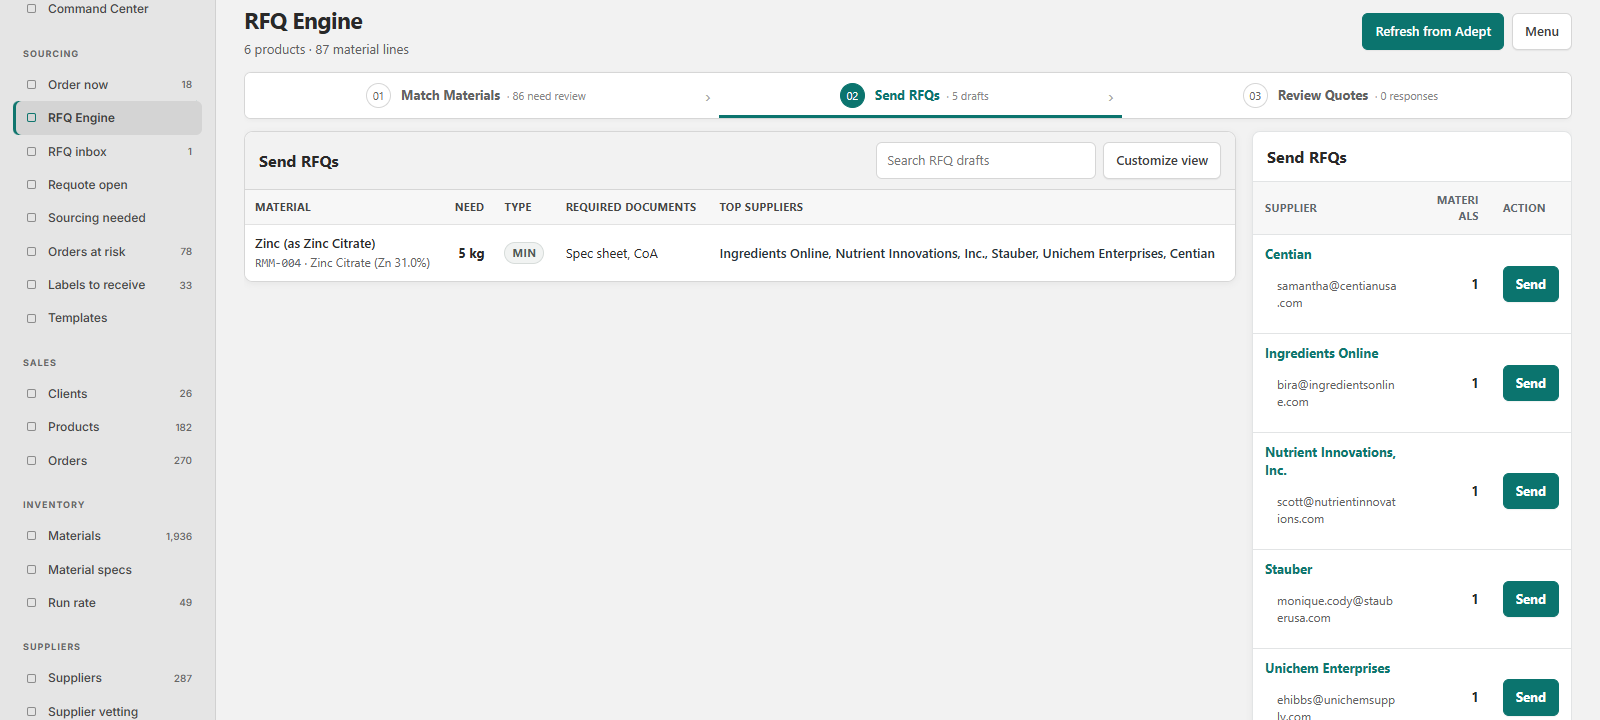
Task: Open Ingredients Online supplier link
Action: tap(1322, 354)
